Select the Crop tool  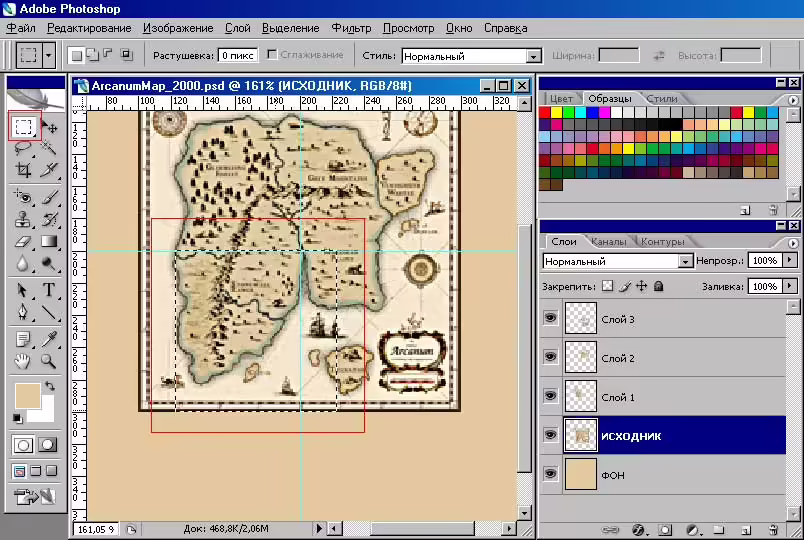(x=23, y=170)
